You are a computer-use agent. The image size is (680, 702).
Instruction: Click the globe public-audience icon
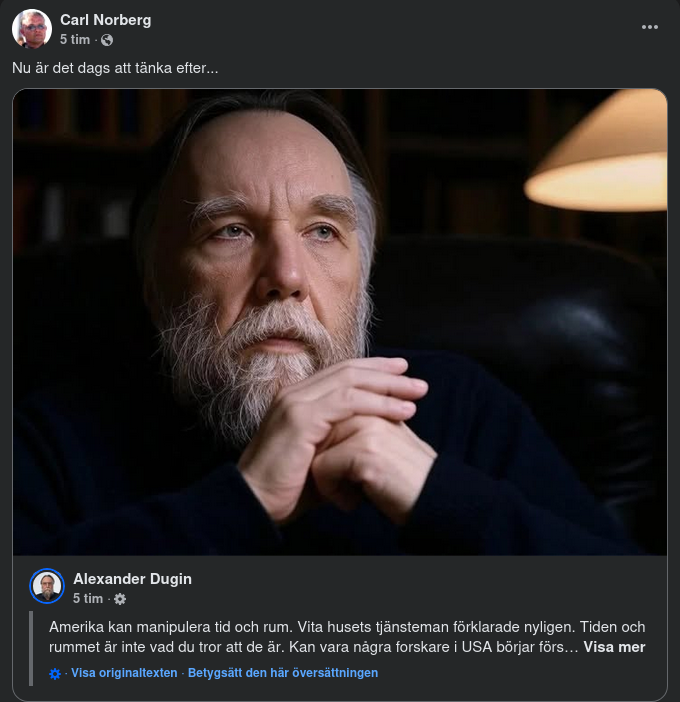[107, 40]
